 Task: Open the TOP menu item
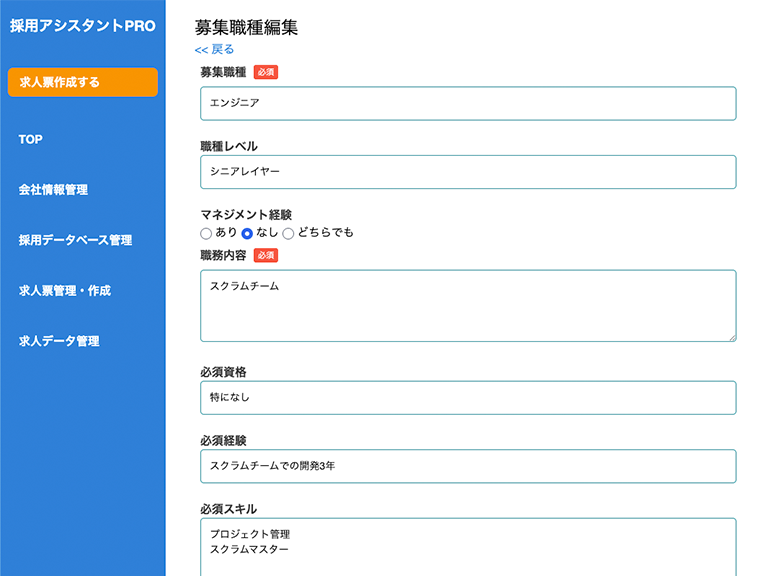click(x=30, y=140)
